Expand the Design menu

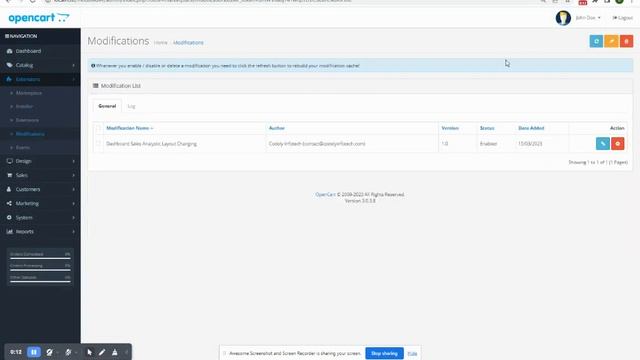40,161
